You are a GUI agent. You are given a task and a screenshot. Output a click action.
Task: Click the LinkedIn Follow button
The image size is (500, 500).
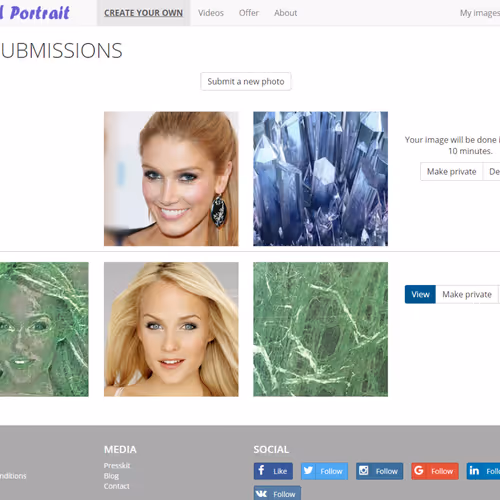[483, 471]
